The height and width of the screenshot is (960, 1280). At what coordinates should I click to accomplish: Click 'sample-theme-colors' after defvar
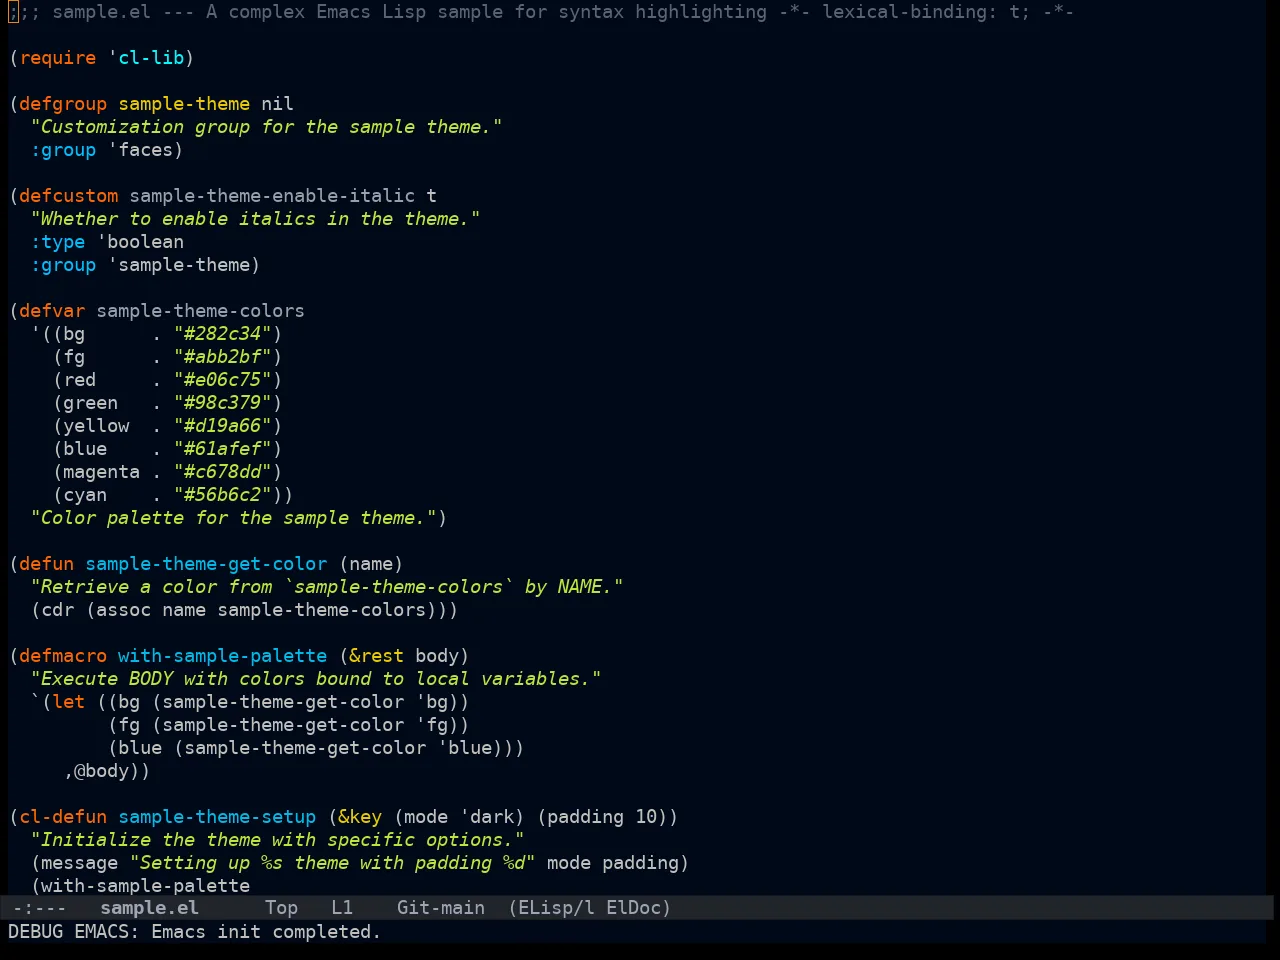pos(201,311)
